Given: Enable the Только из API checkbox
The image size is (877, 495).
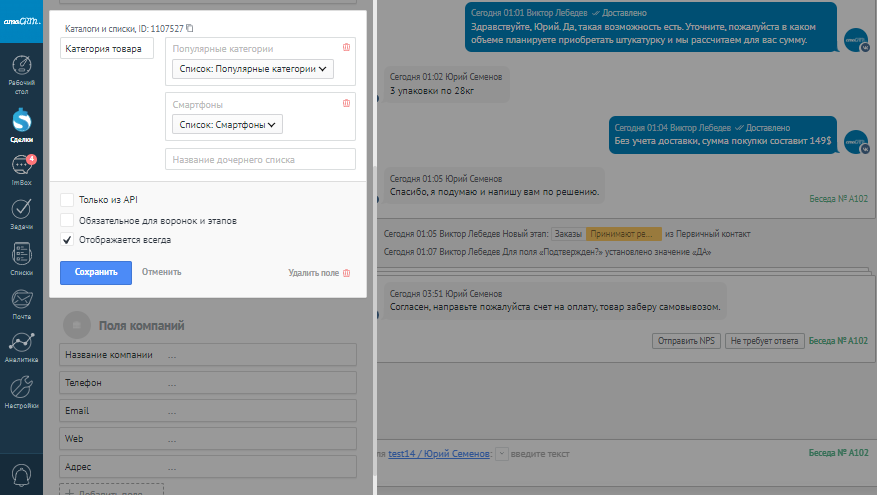Looking at the screenshot, I should [67, 199].
